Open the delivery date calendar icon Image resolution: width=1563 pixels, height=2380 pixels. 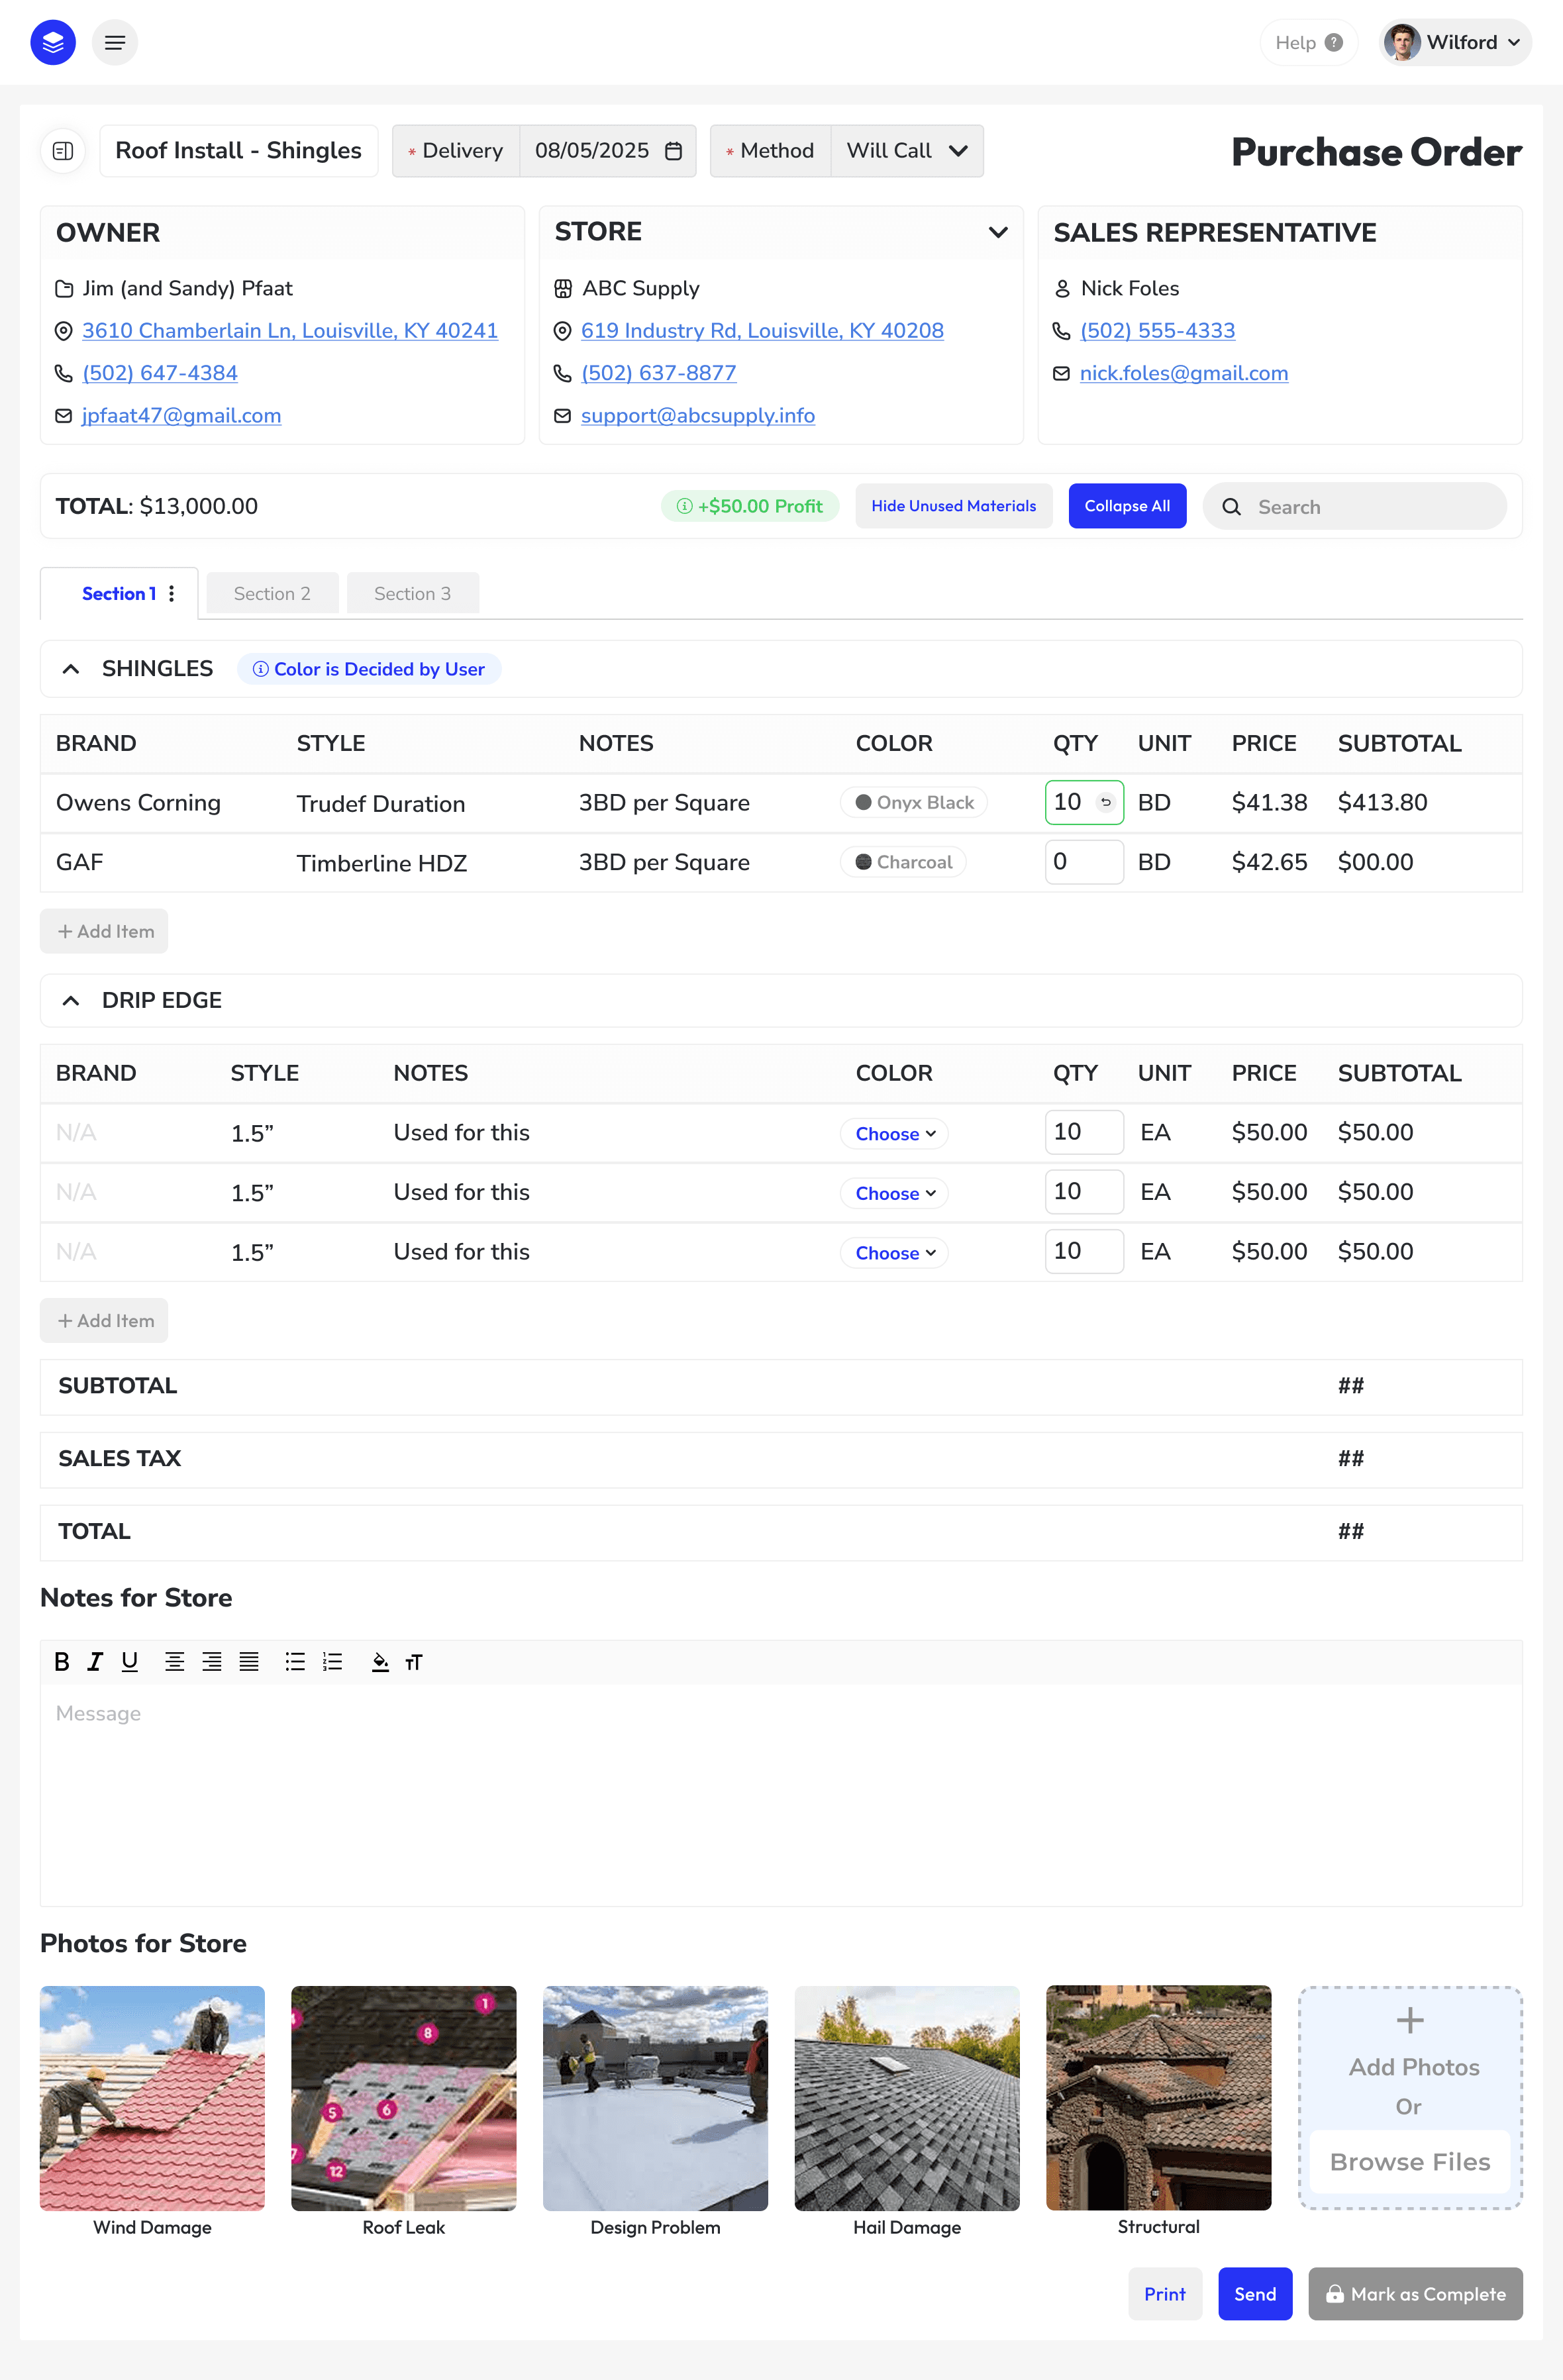point(674,151)
